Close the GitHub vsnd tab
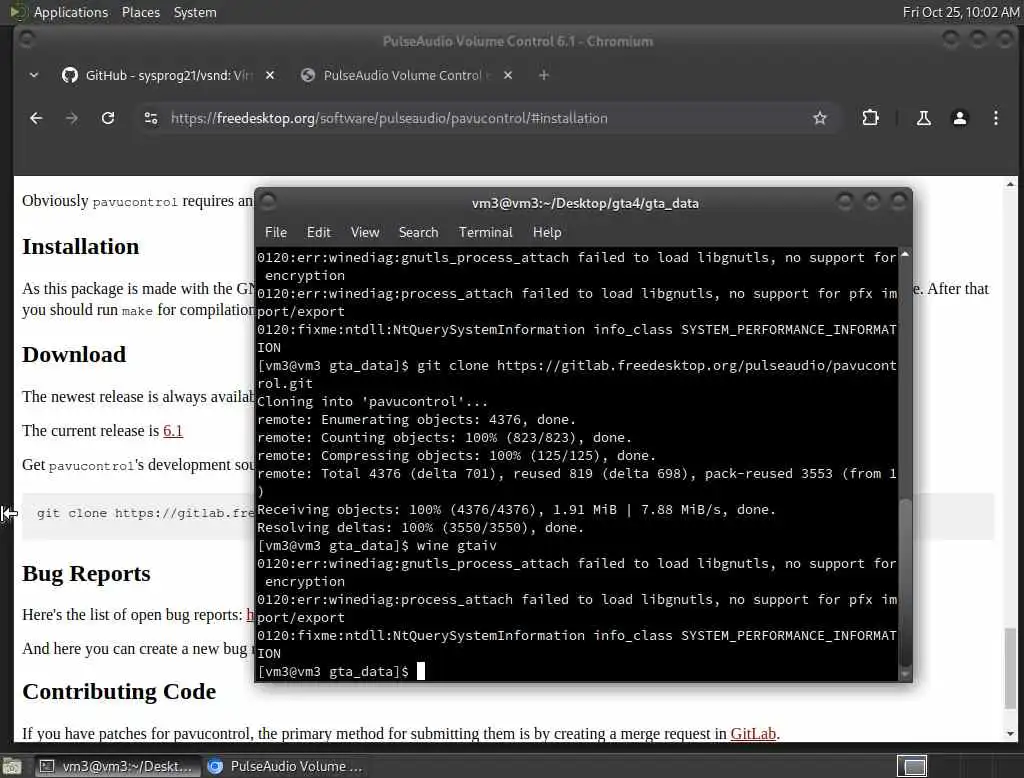This screenshot has width=1024, height=778. click(270, 75)
